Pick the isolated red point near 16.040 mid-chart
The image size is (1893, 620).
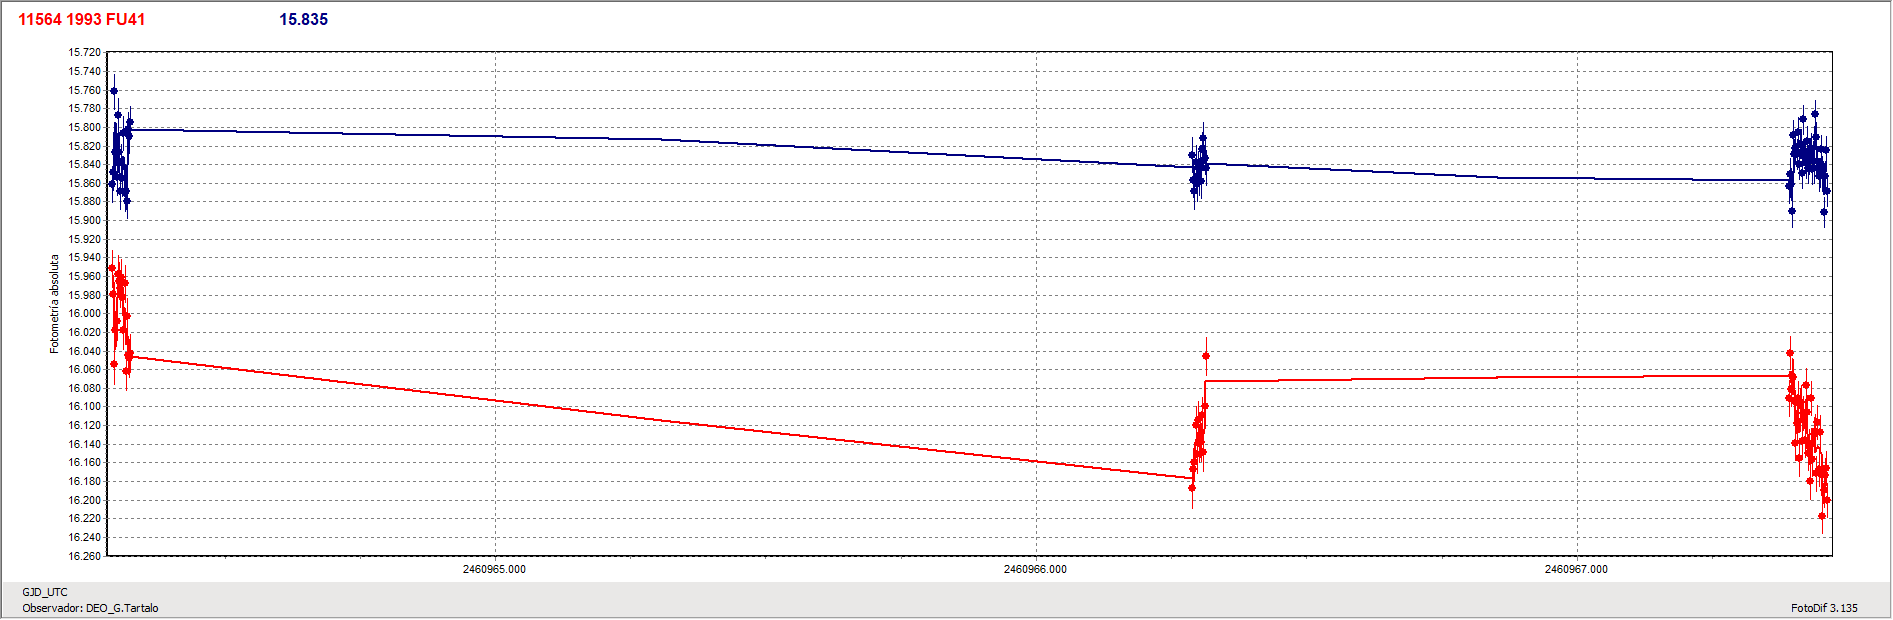click(x=1206, y=356)
